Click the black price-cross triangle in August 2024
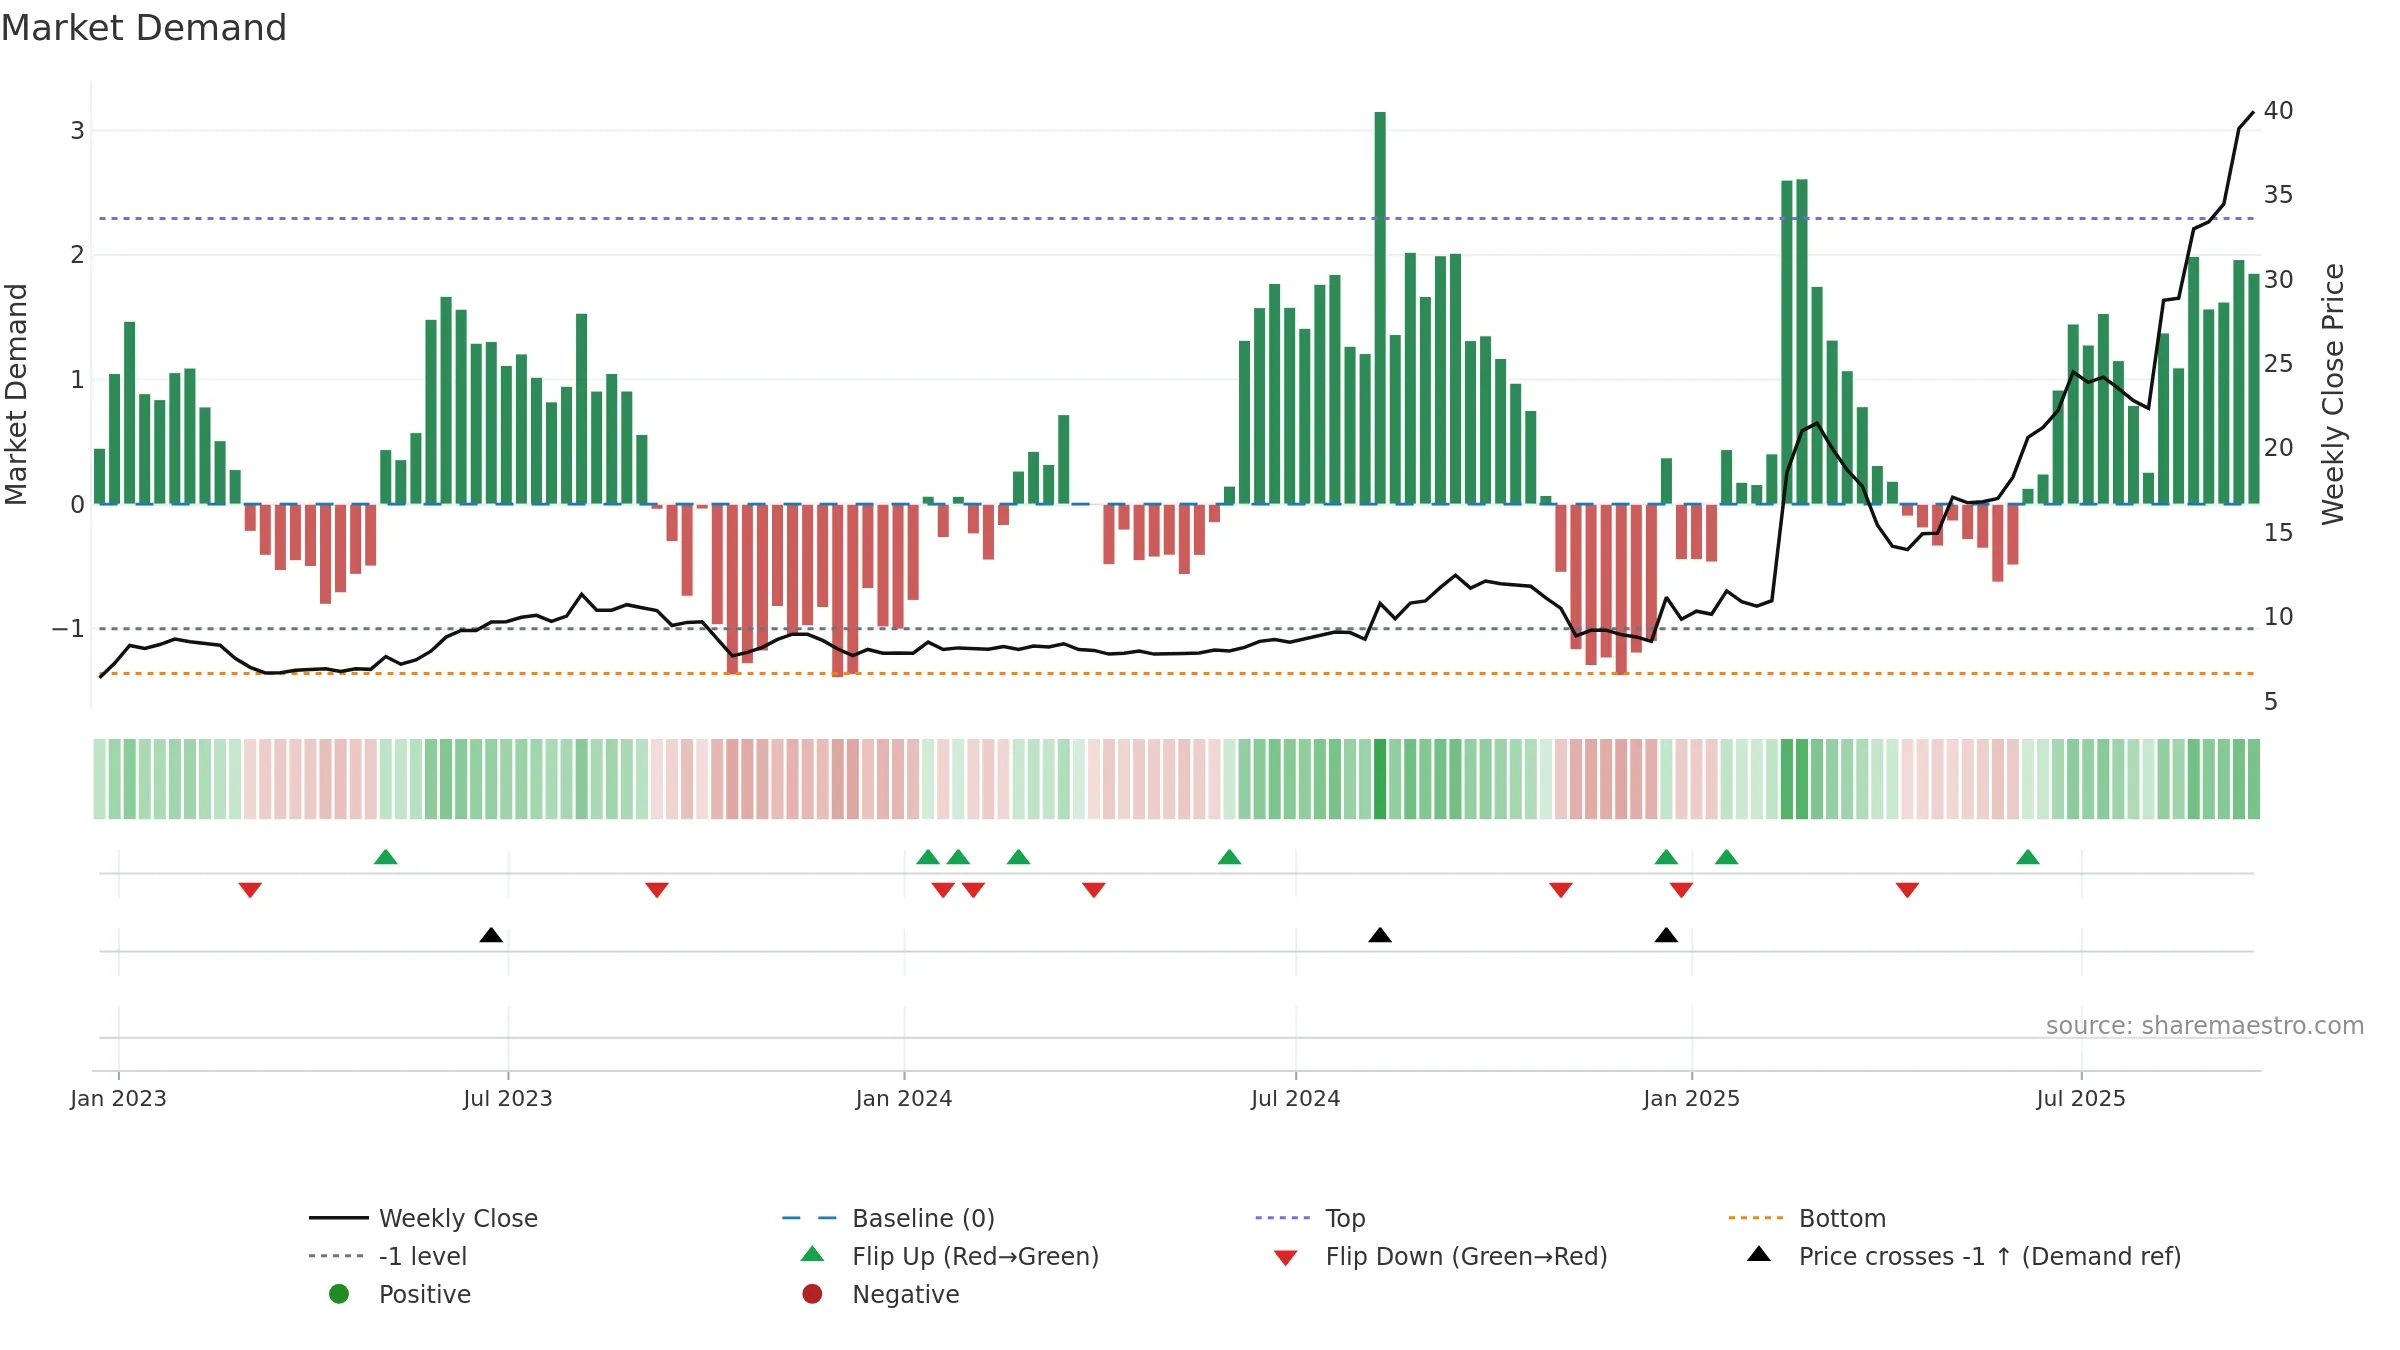 (x=1380, y=935)
